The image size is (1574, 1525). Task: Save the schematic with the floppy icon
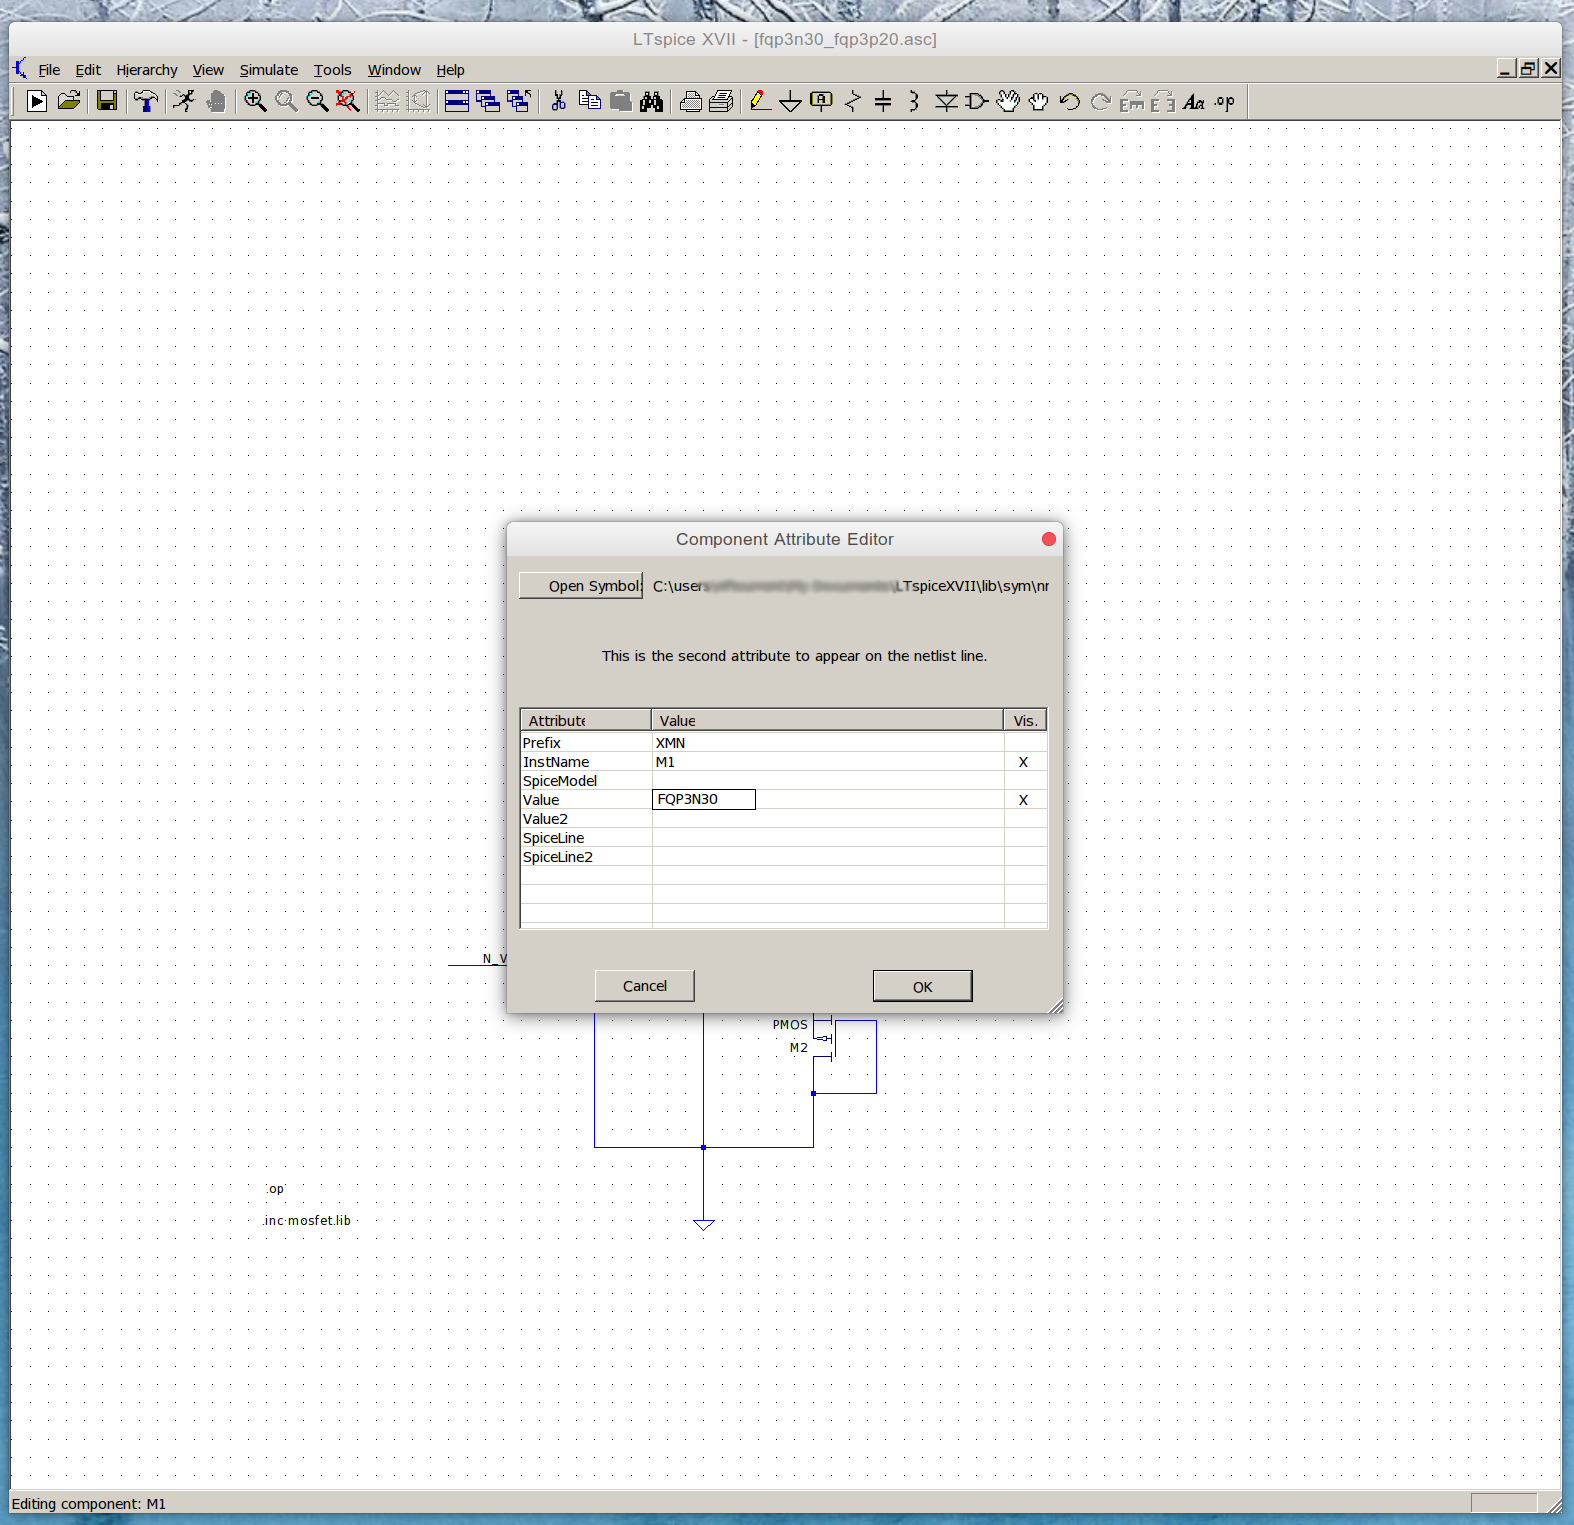click(107, 101)
